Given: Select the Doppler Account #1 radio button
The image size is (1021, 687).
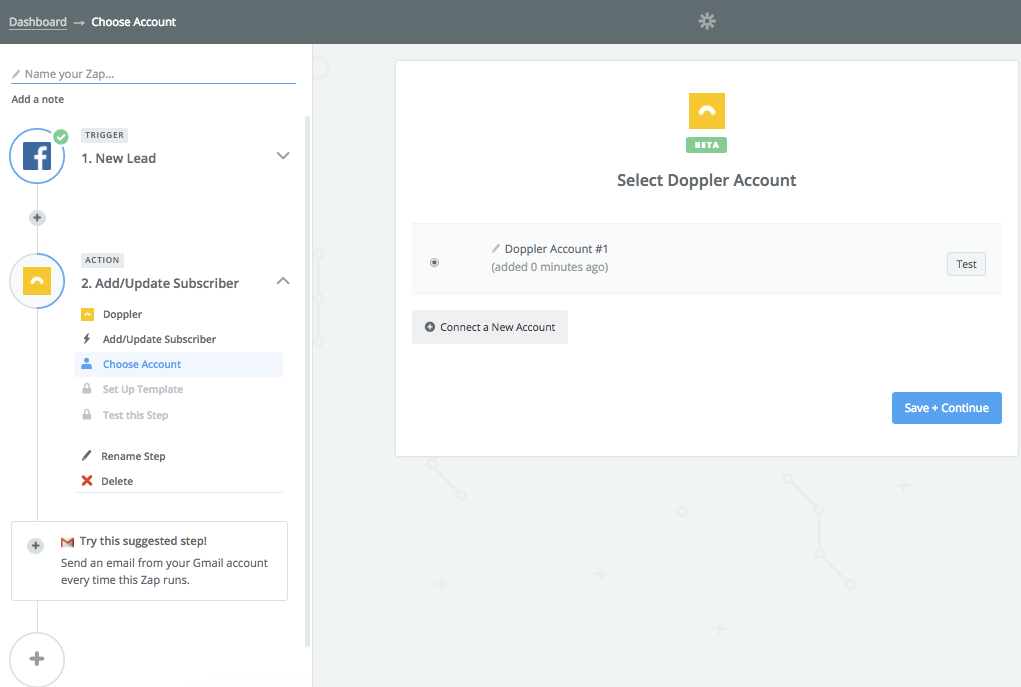Looking at the screenshot, I should click(x=434, y=262).
